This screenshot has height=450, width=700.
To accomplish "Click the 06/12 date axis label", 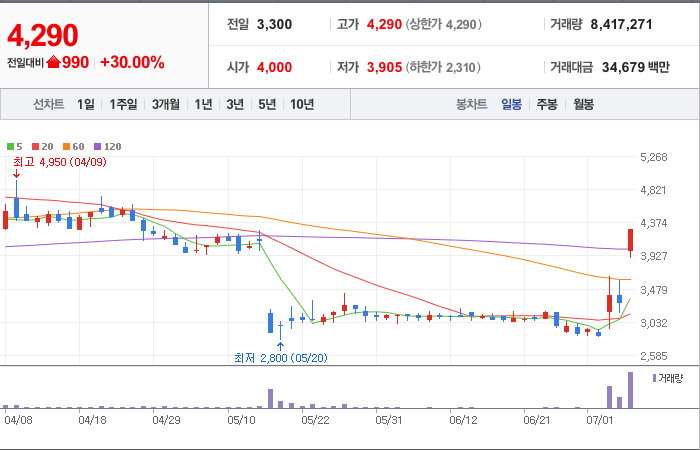I will (463, 421).
